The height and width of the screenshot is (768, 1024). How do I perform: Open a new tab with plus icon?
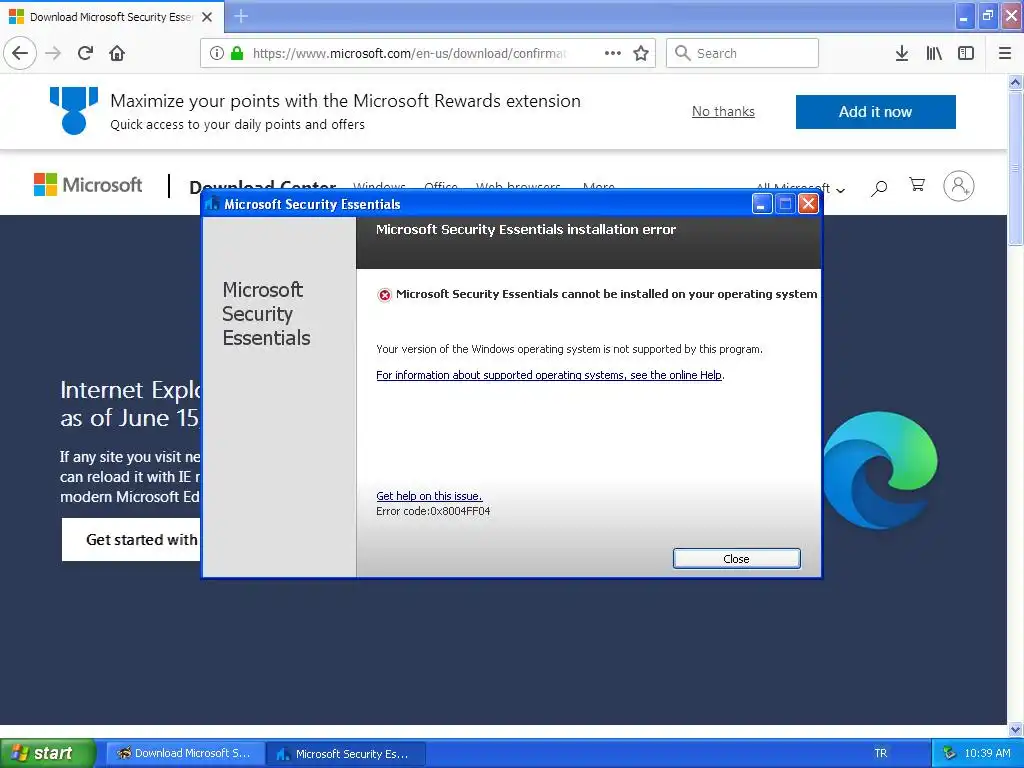point(240,16)
